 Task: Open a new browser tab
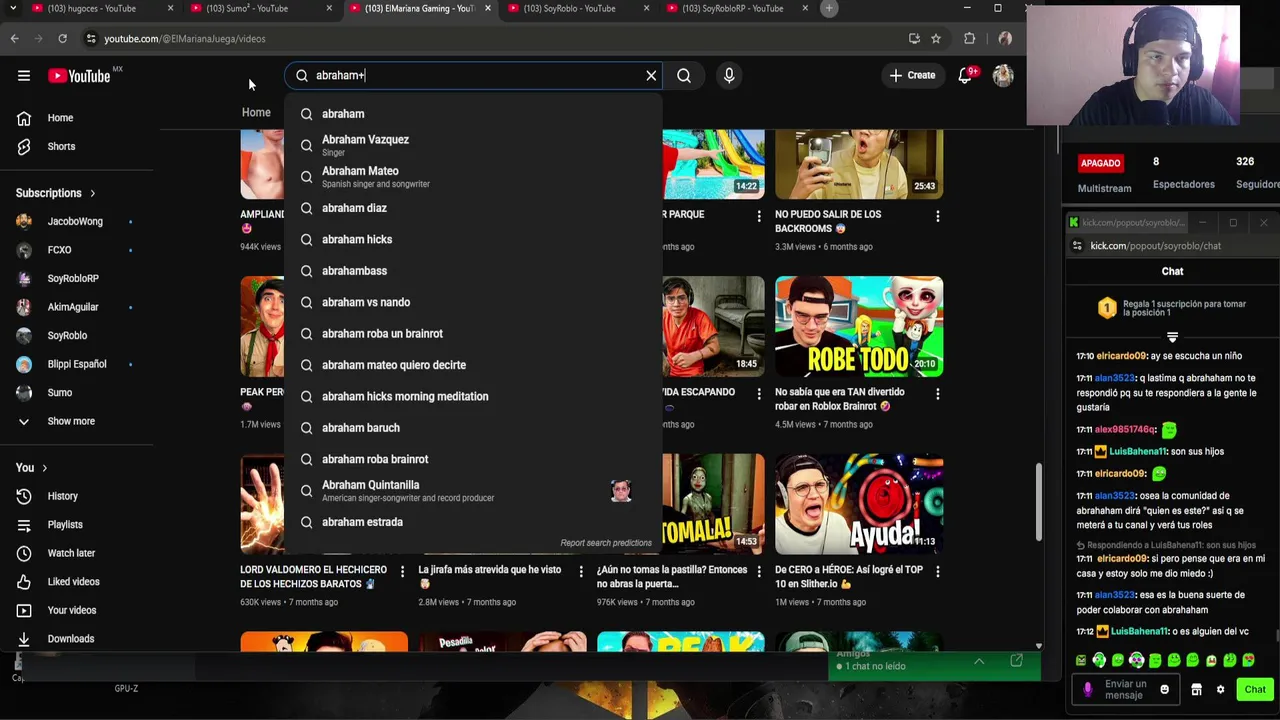(828, 9)
